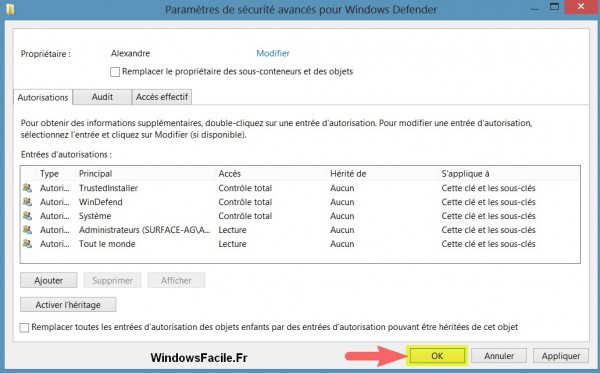600x373 pixels.
Task: Click the owner name Alexandre
Action: pyautogui.click(x=130, y=53)
